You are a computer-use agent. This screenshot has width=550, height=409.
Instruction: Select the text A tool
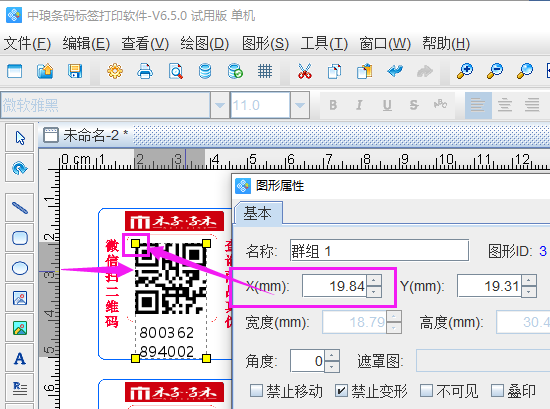(x=20, y=358)
